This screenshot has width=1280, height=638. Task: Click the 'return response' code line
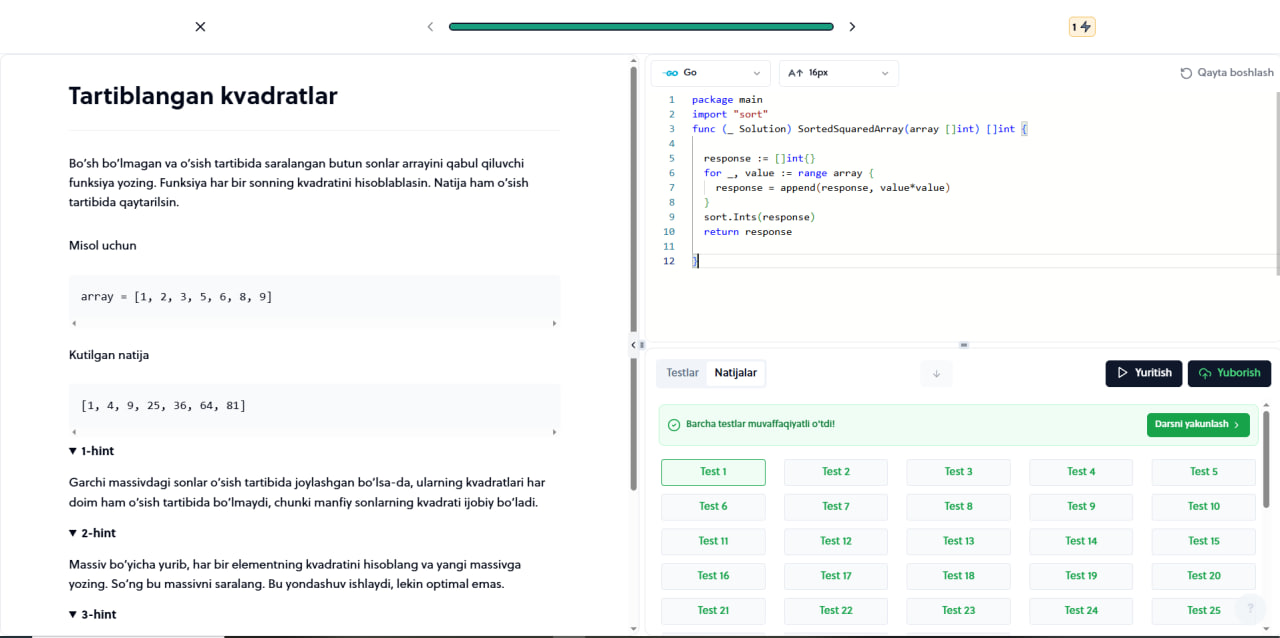click(747, 232)
